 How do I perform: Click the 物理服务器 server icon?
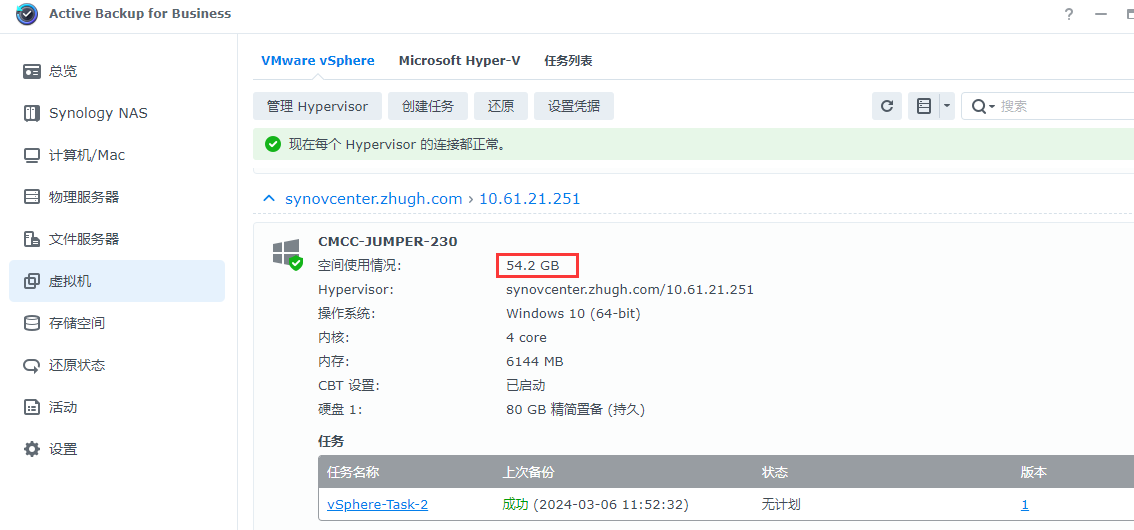tap(32, 197)
